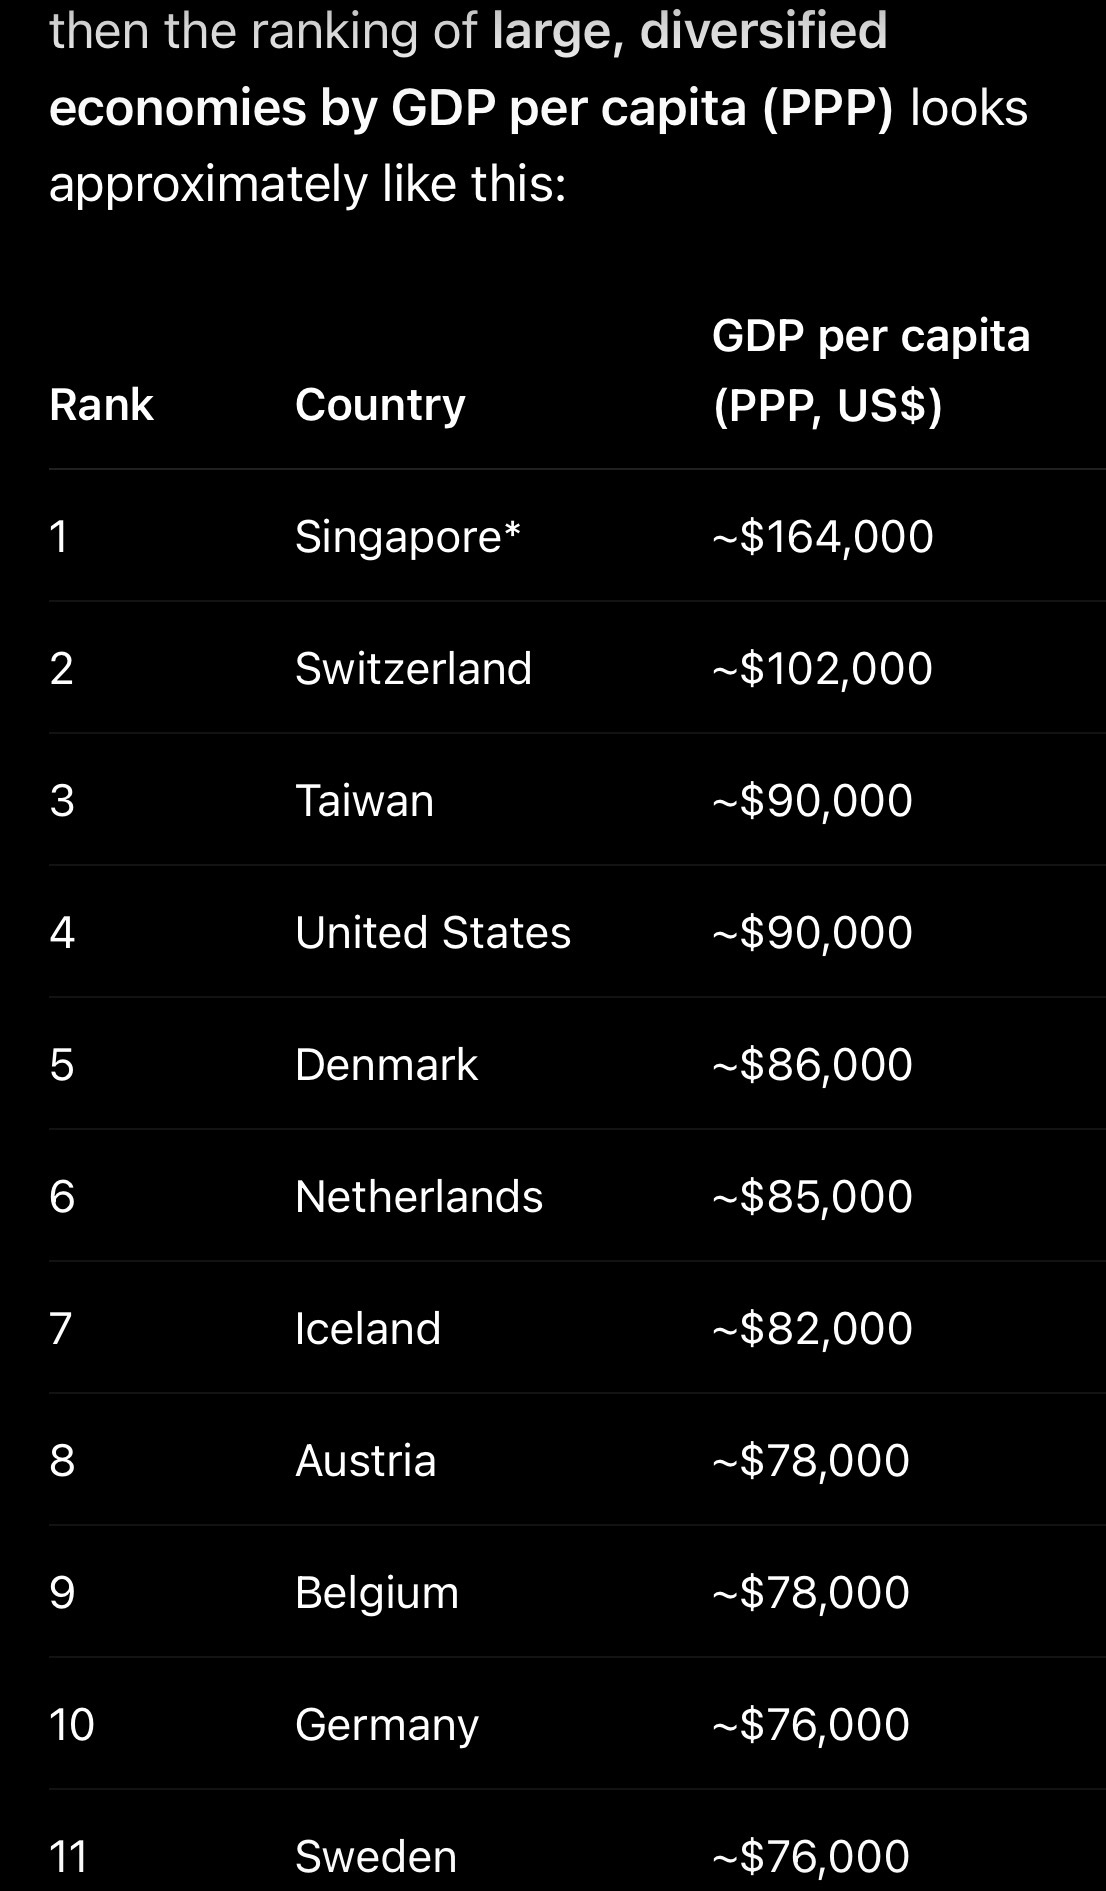
Task: Tap the ~$82,000 value for Iceland
Action: tap(812, 1329)
